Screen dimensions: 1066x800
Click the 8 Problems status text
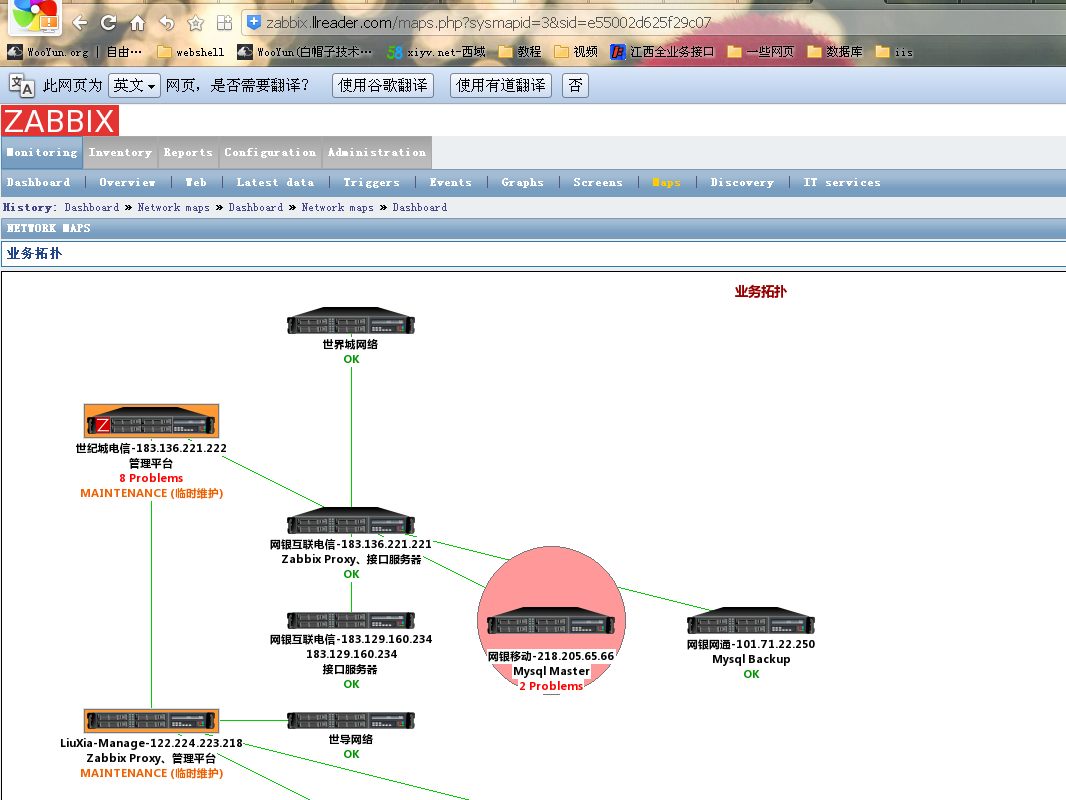click(151, 478)
